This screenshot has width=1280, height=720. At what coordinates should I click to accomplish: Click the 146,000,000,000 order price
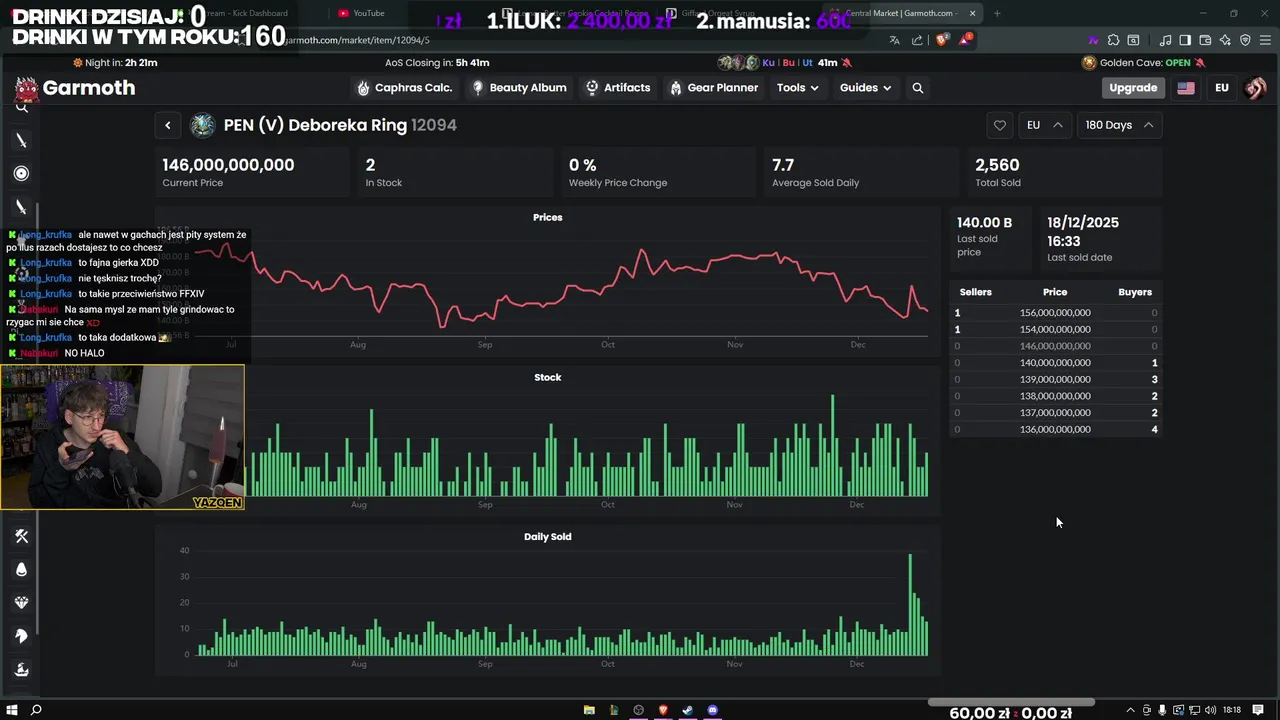click(x=1055, y=346)
